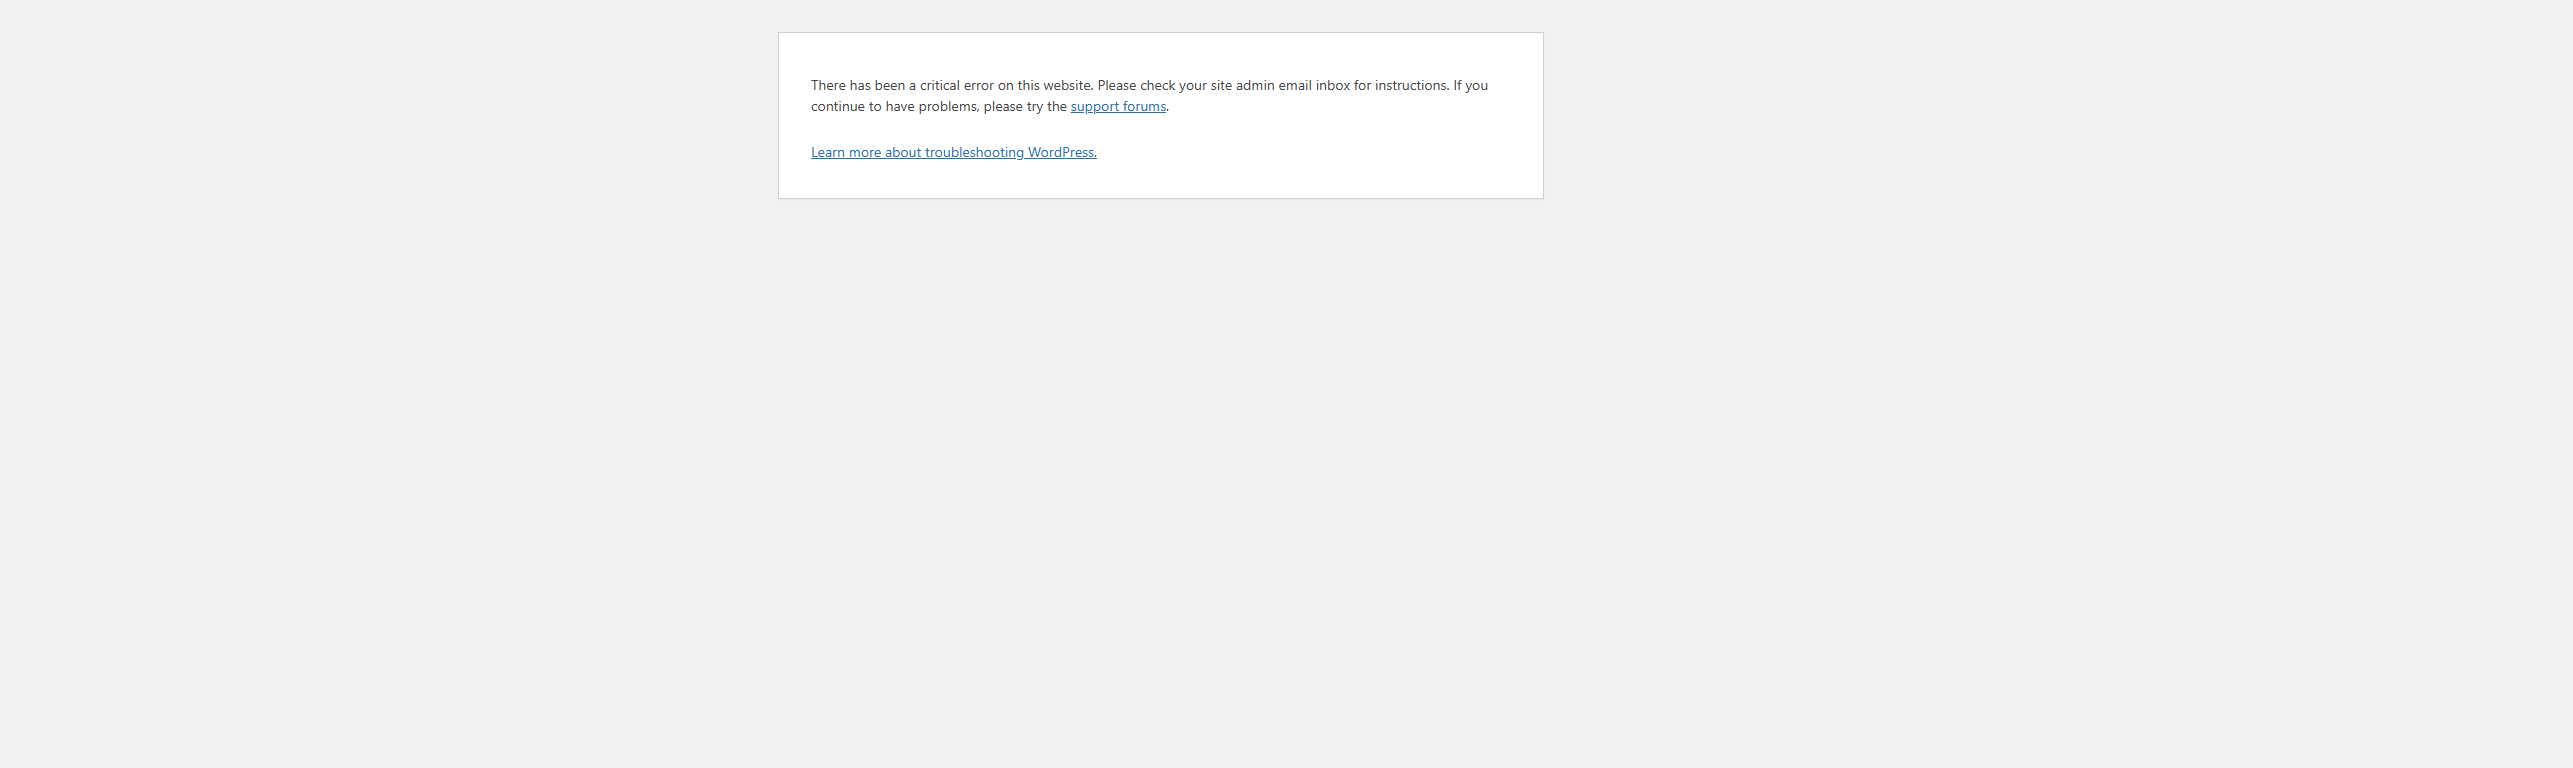Click the words "for instructions" in the message
Viewport: 2573px width, 768px height.
coord(1400,86)
